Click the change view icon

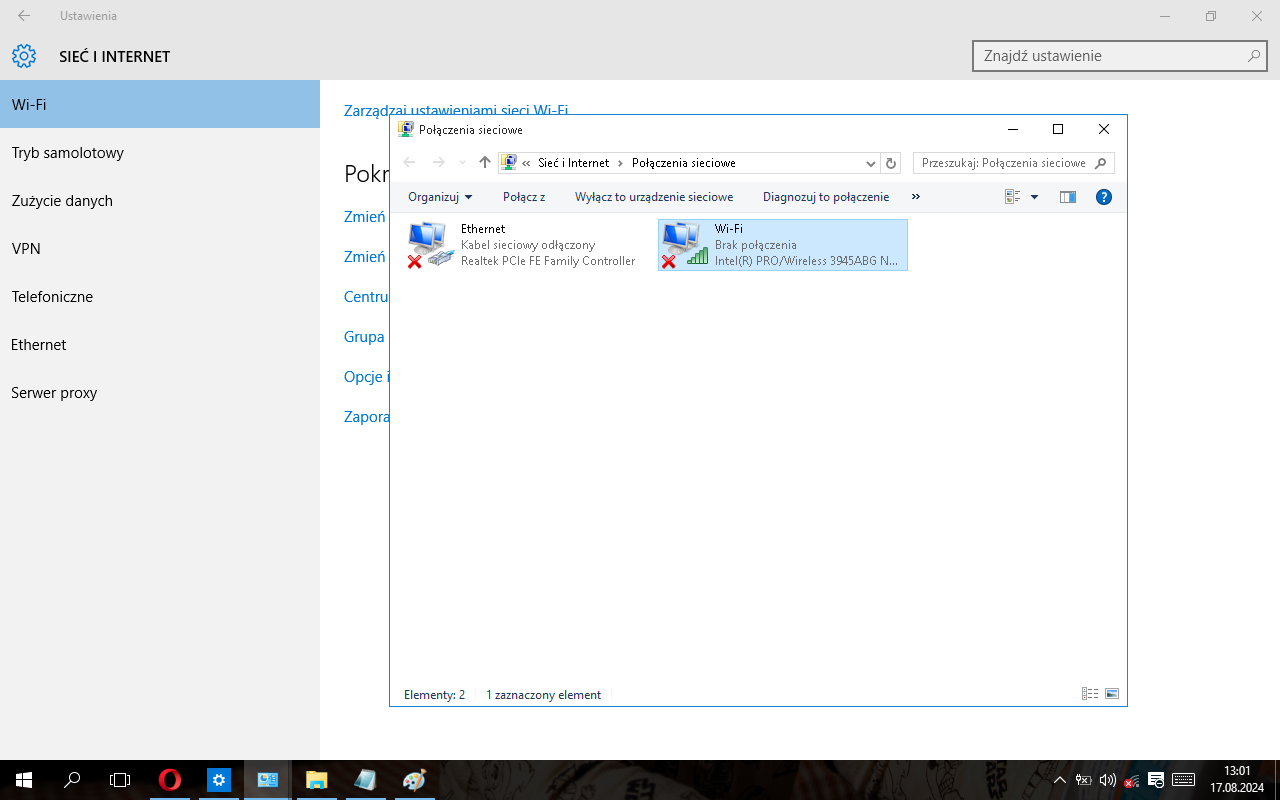1012,197
